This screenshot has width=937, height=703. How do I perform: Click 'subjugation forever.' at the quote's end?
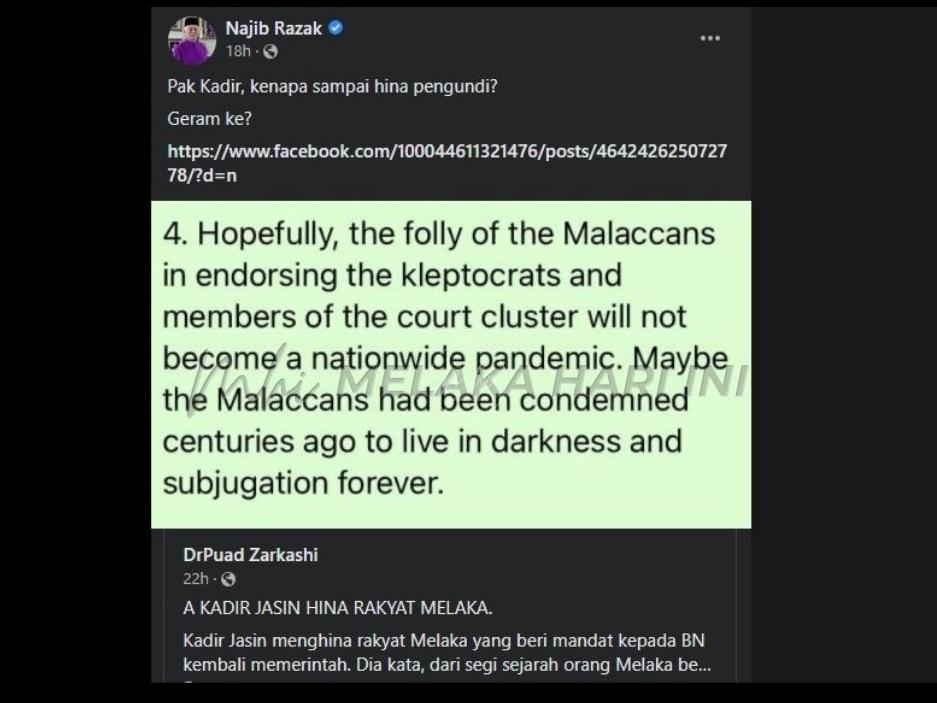coord(301,483)
